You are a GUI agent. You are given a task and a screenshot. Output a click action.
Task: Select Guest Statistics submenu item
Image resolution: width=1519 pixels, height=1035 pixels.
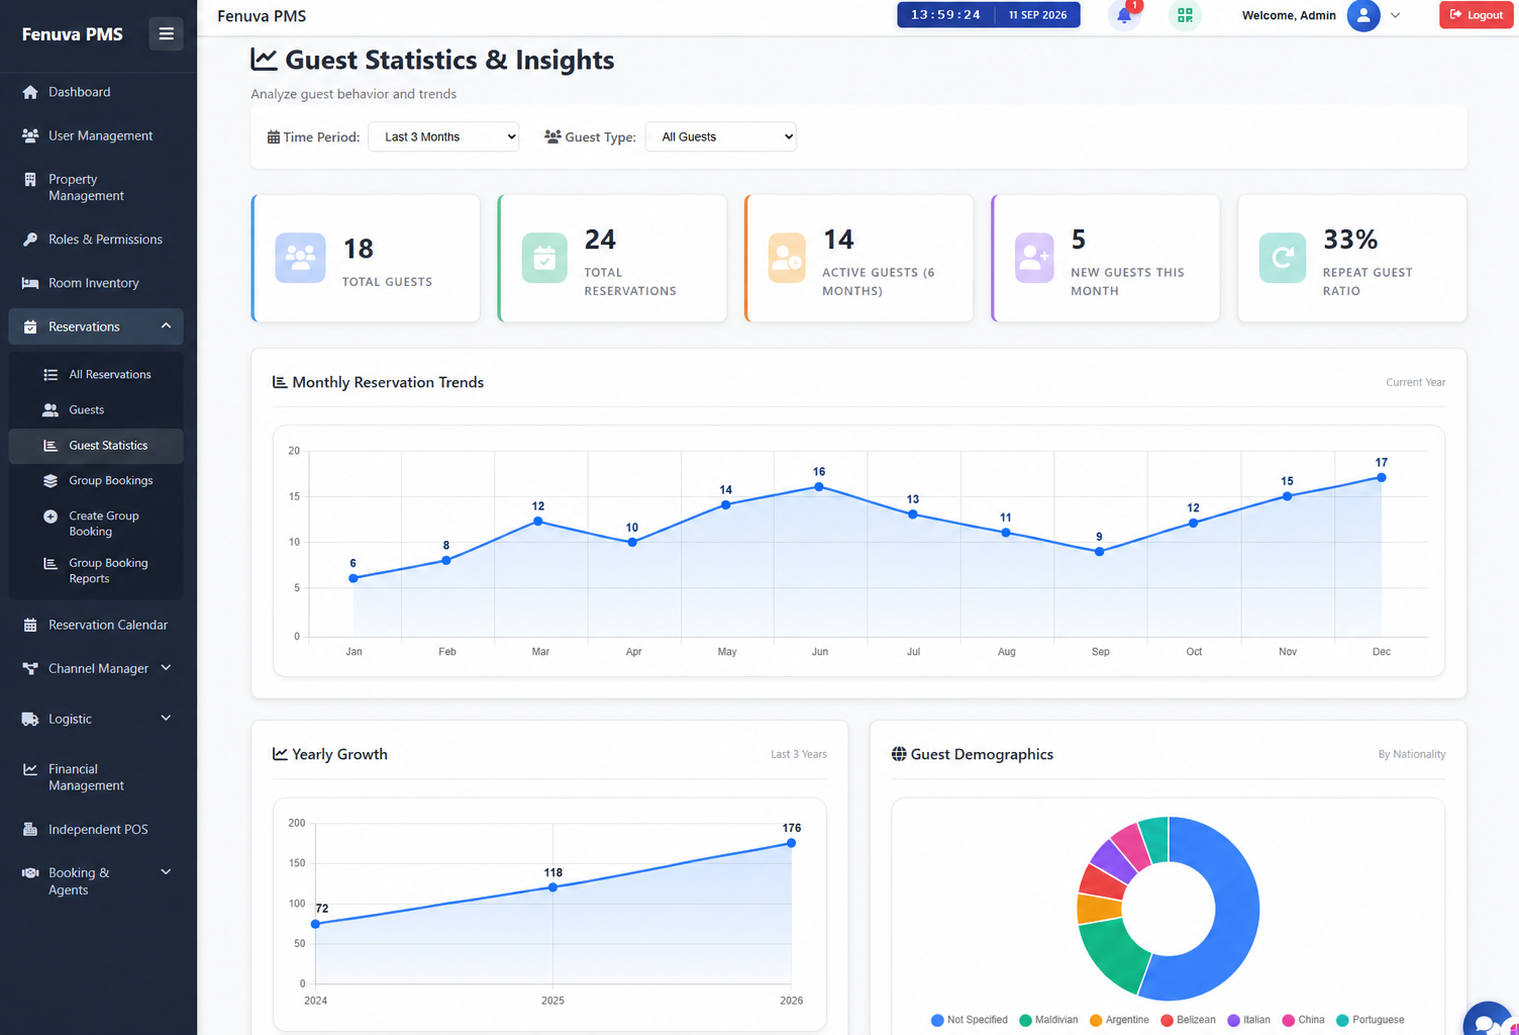(96, 446)
